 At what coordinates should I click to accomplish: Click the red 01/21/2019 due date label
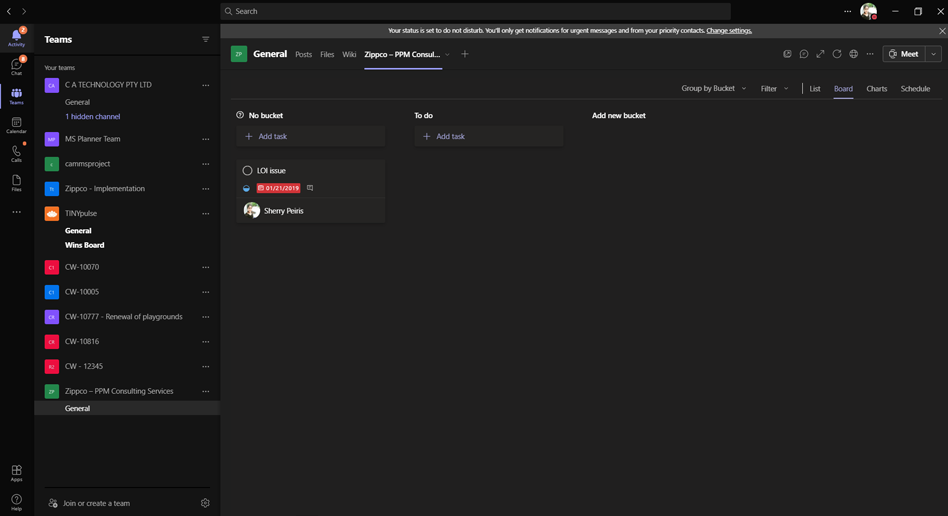[278, 188]
